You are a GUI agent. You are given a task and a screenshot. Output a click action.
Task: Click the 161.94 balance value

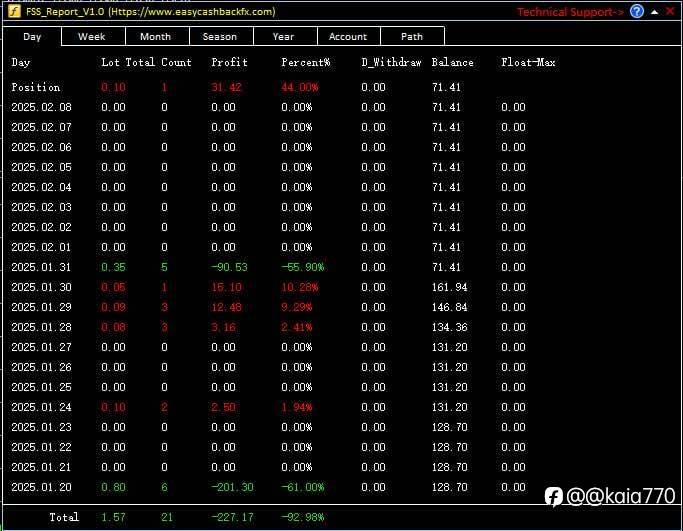(x=450, y=287)
